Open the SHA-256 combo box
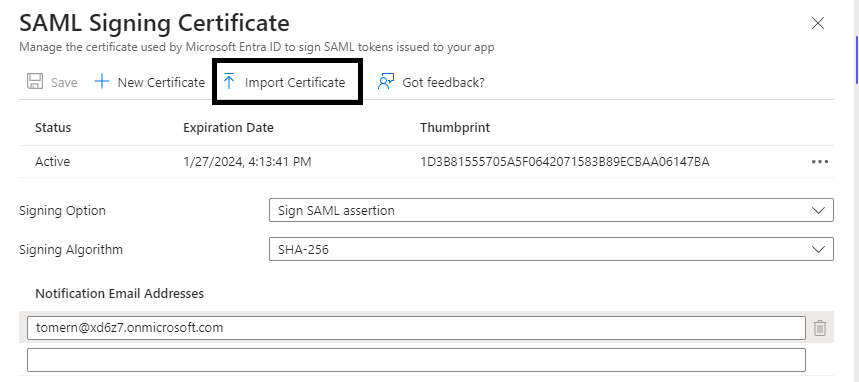Image resolution: width=859 pixels, height=382 pixels. coord(551,249)
